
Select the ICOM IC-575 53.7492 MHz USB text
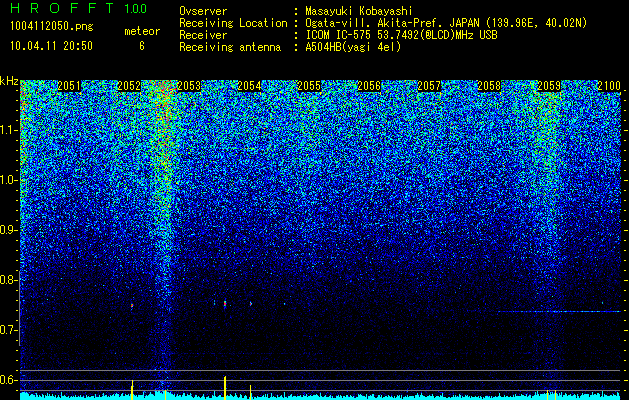pos(401,35)
